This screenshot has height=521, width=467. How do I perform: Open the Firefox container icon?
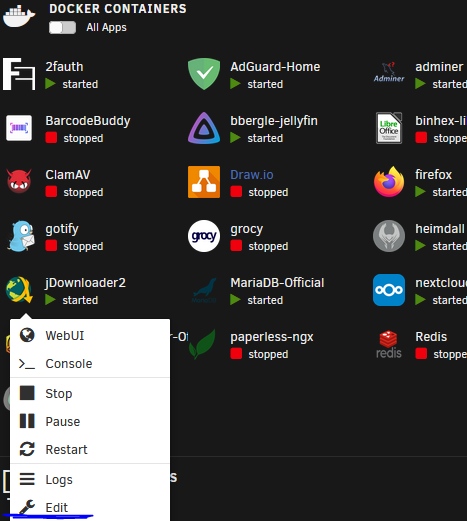pyautogui.click(x=389, y=182)
